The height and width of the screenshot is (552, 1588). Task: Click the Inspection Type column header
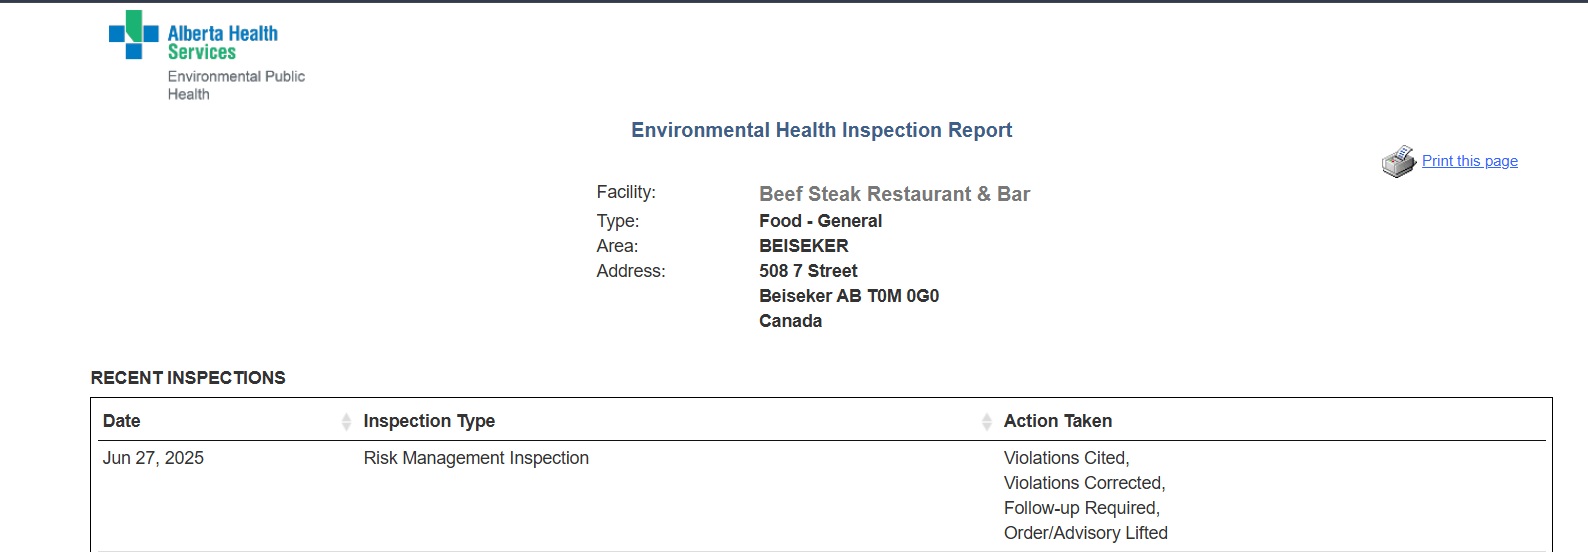pos(429,421)
